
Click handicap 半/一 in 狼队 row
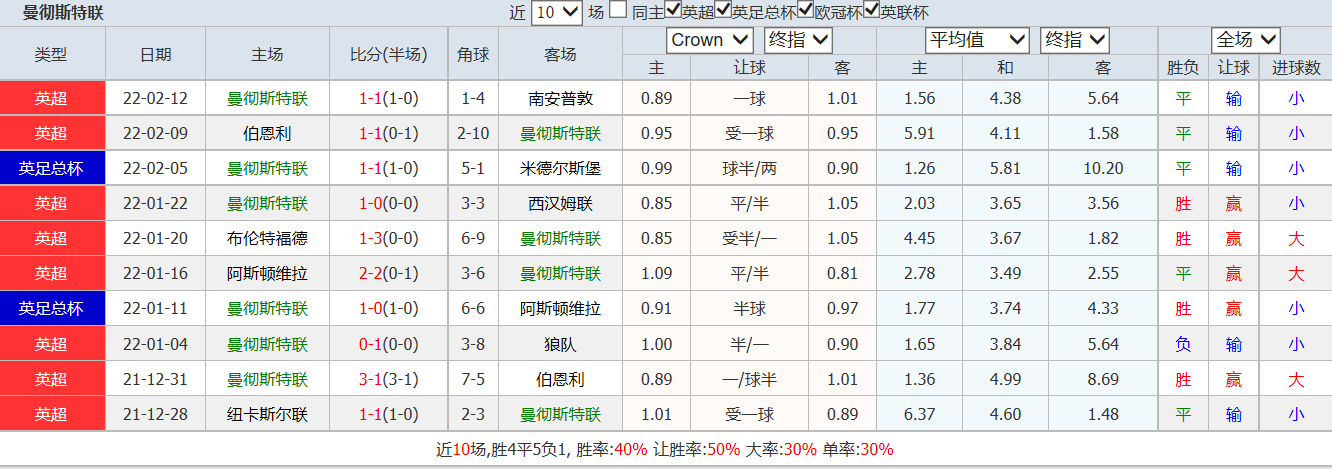point(749,344)
